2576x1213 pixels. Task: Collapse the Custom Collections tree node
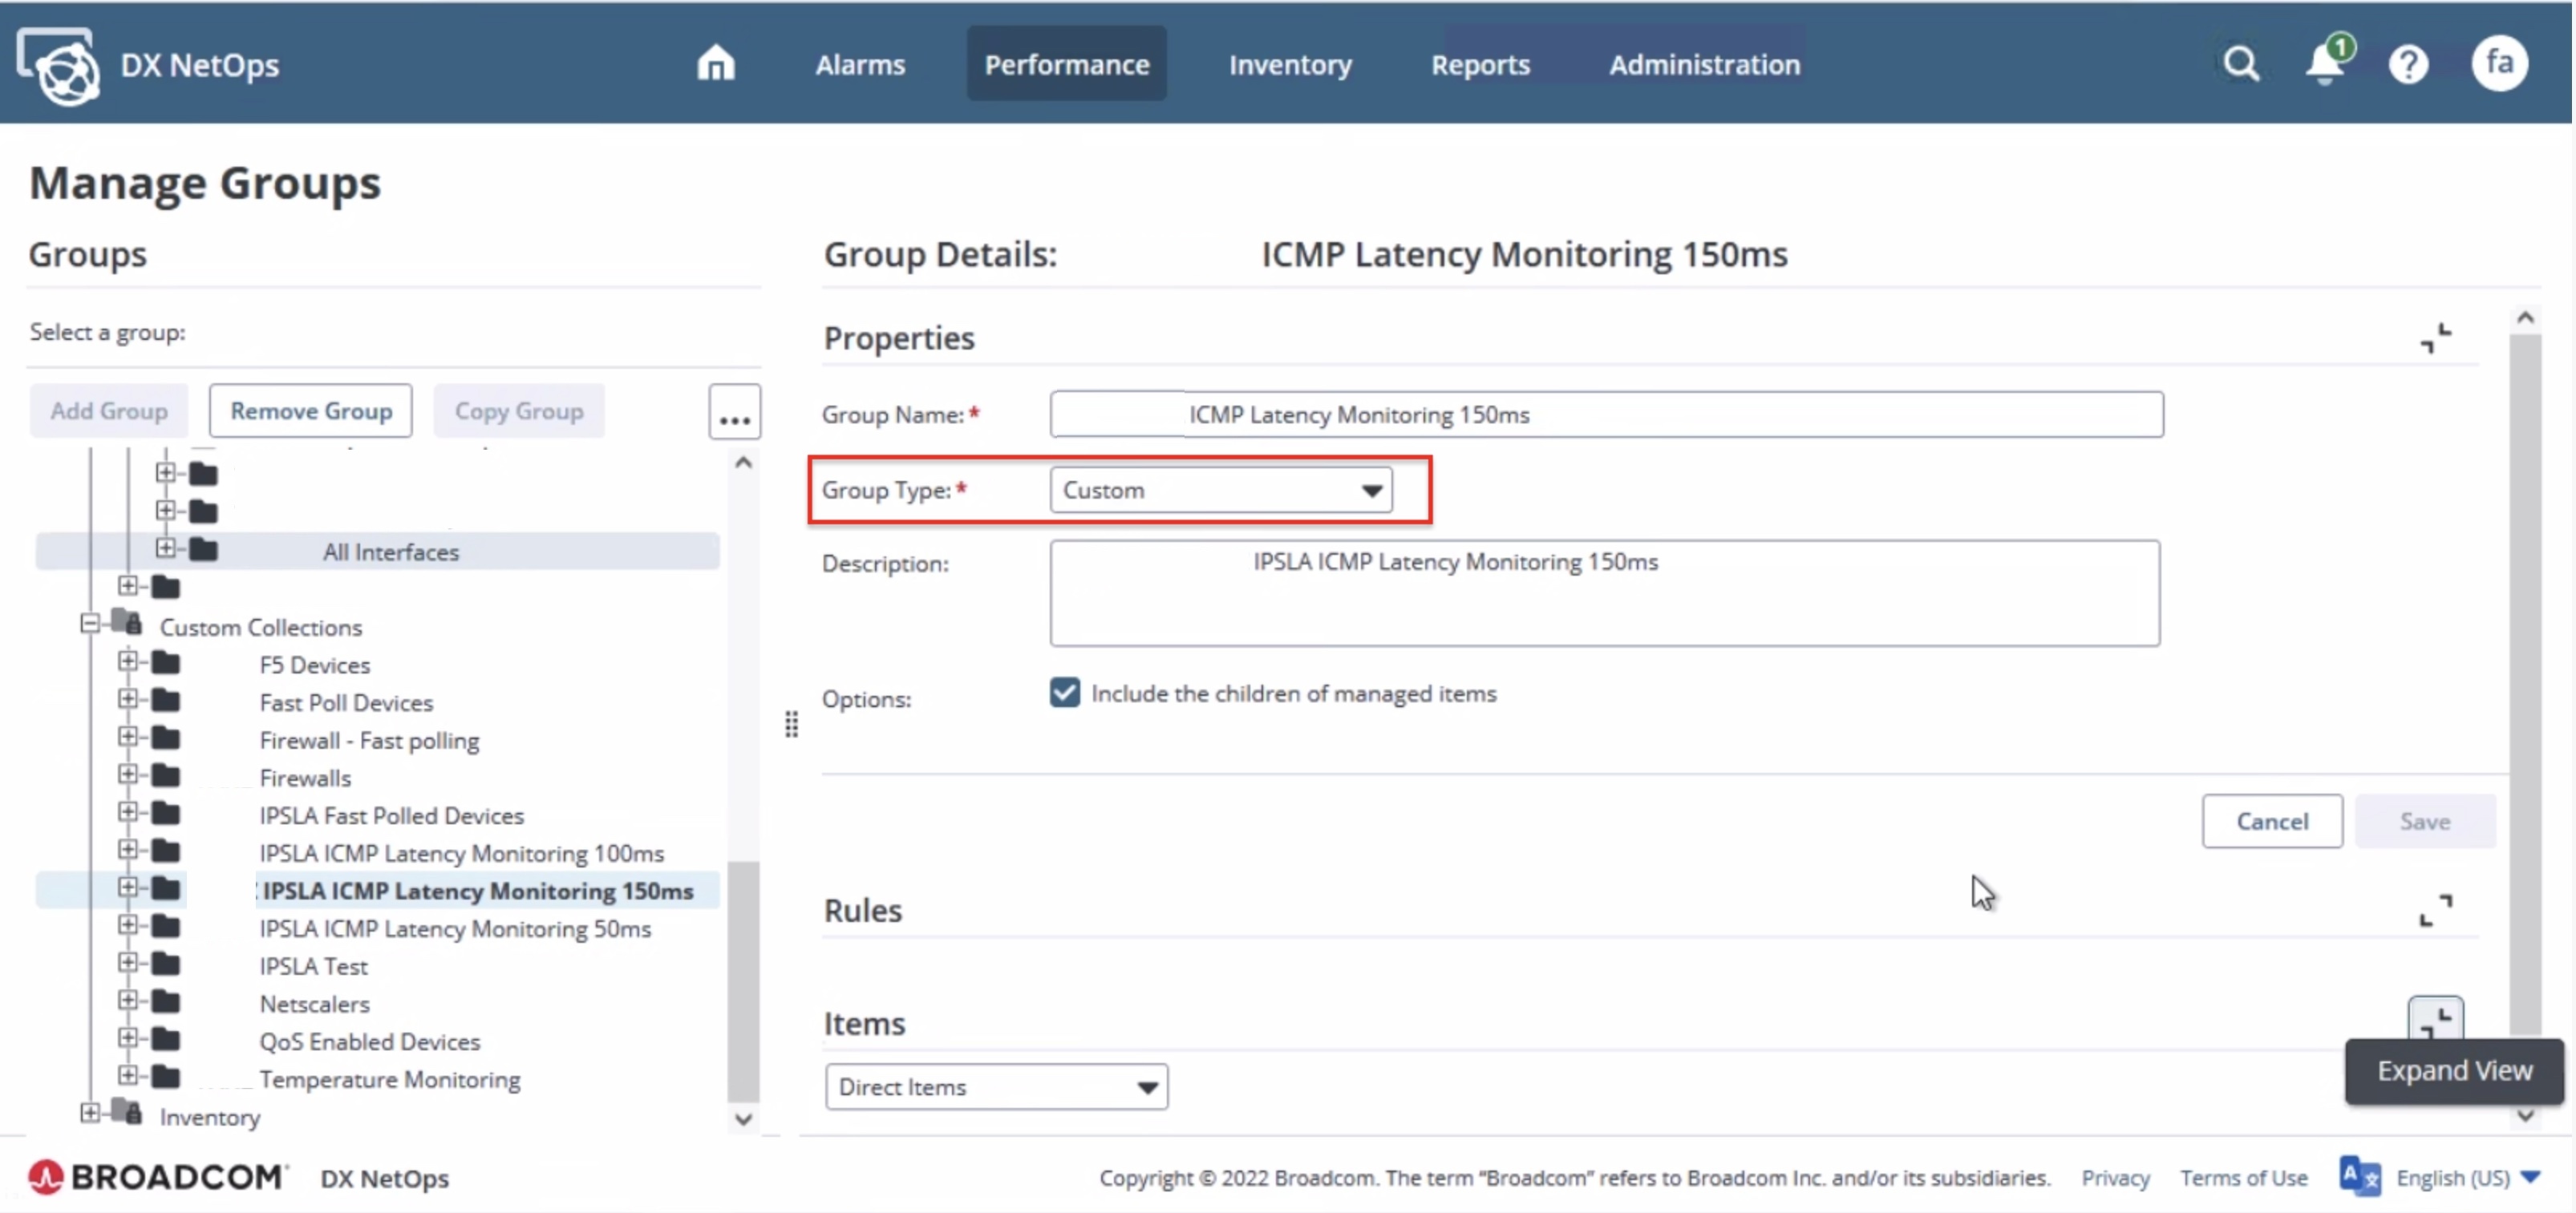90,624
